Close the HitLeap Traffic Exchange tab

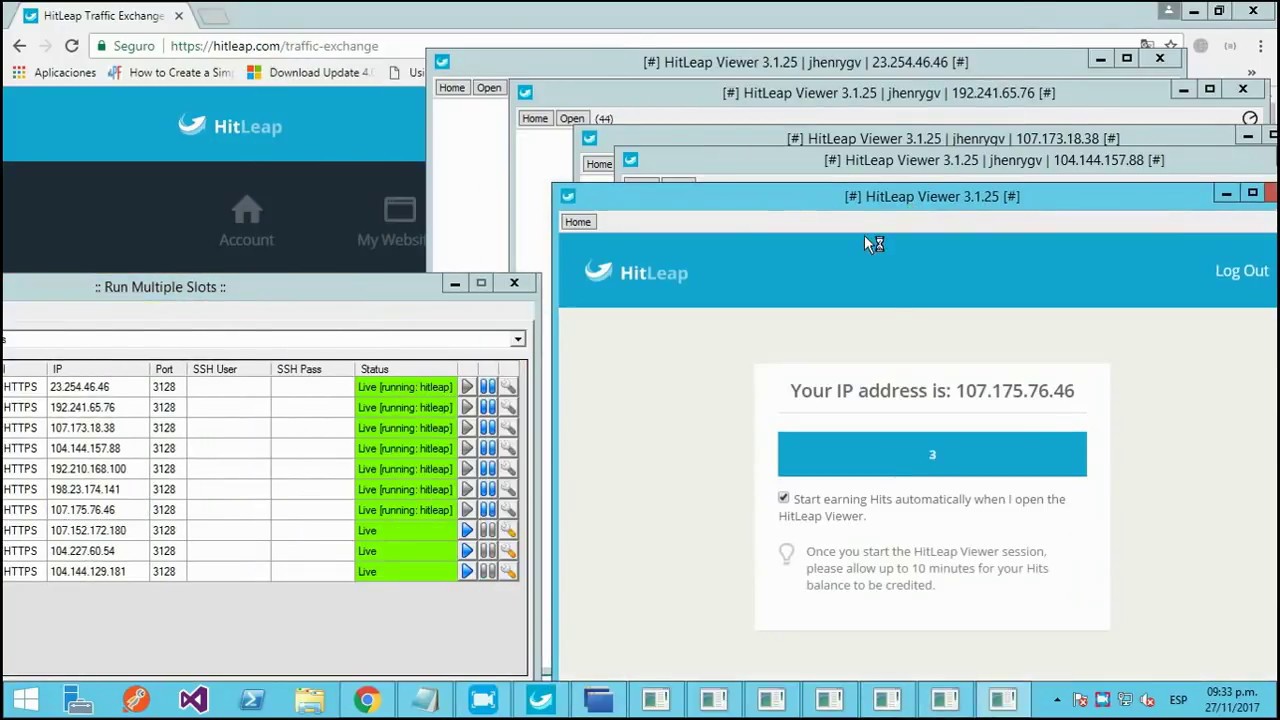click(x=179, y=16)
